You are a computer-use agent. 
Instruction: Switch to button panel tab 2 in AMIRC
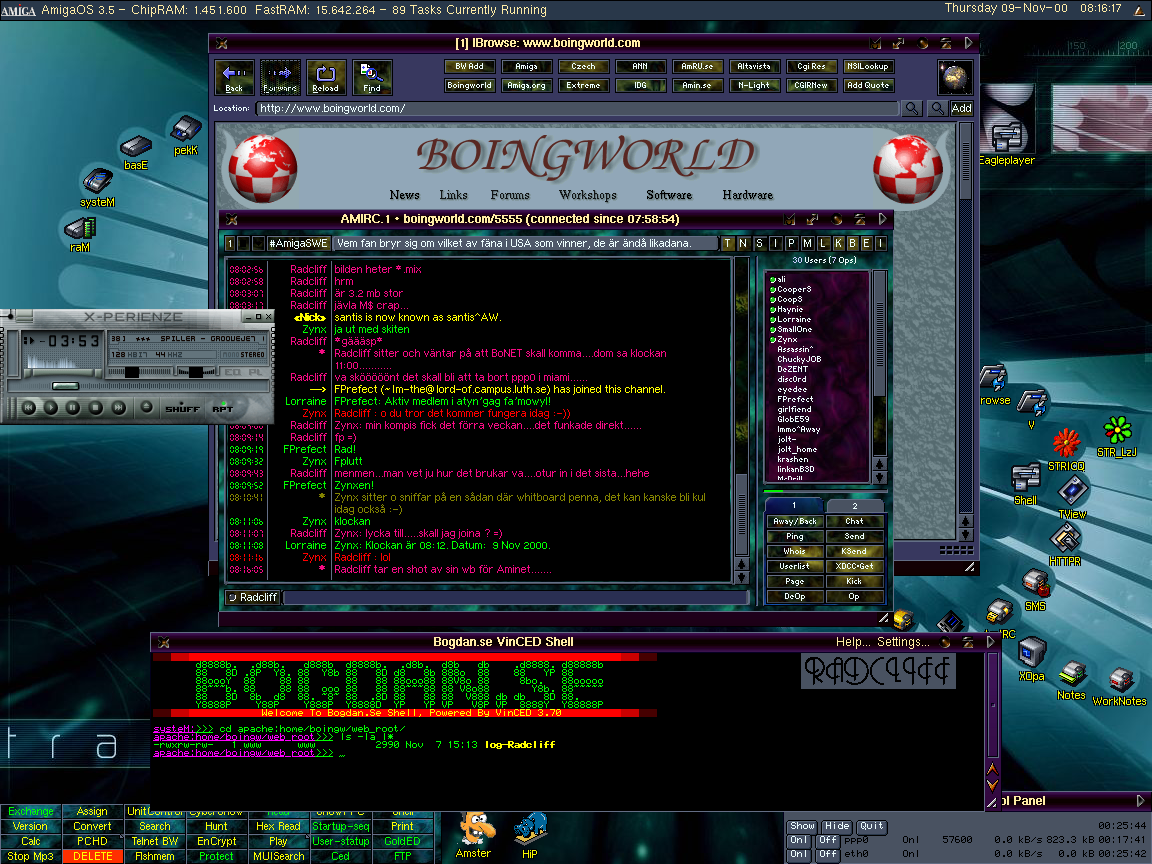(856, 506)
